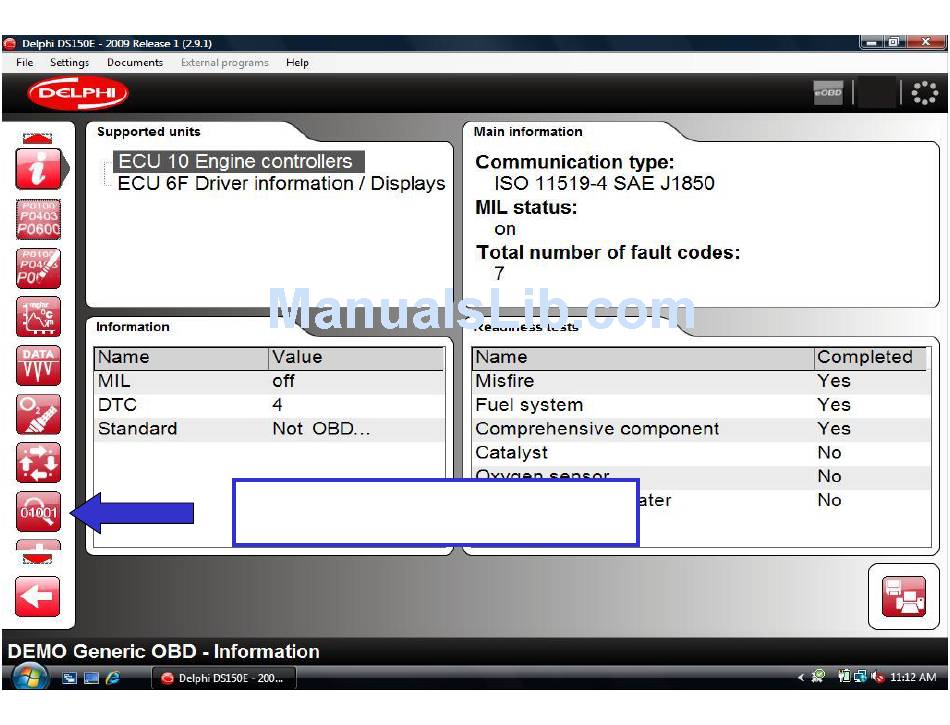
Task: Select the erase fault codes icon
Action: [38, 268]
